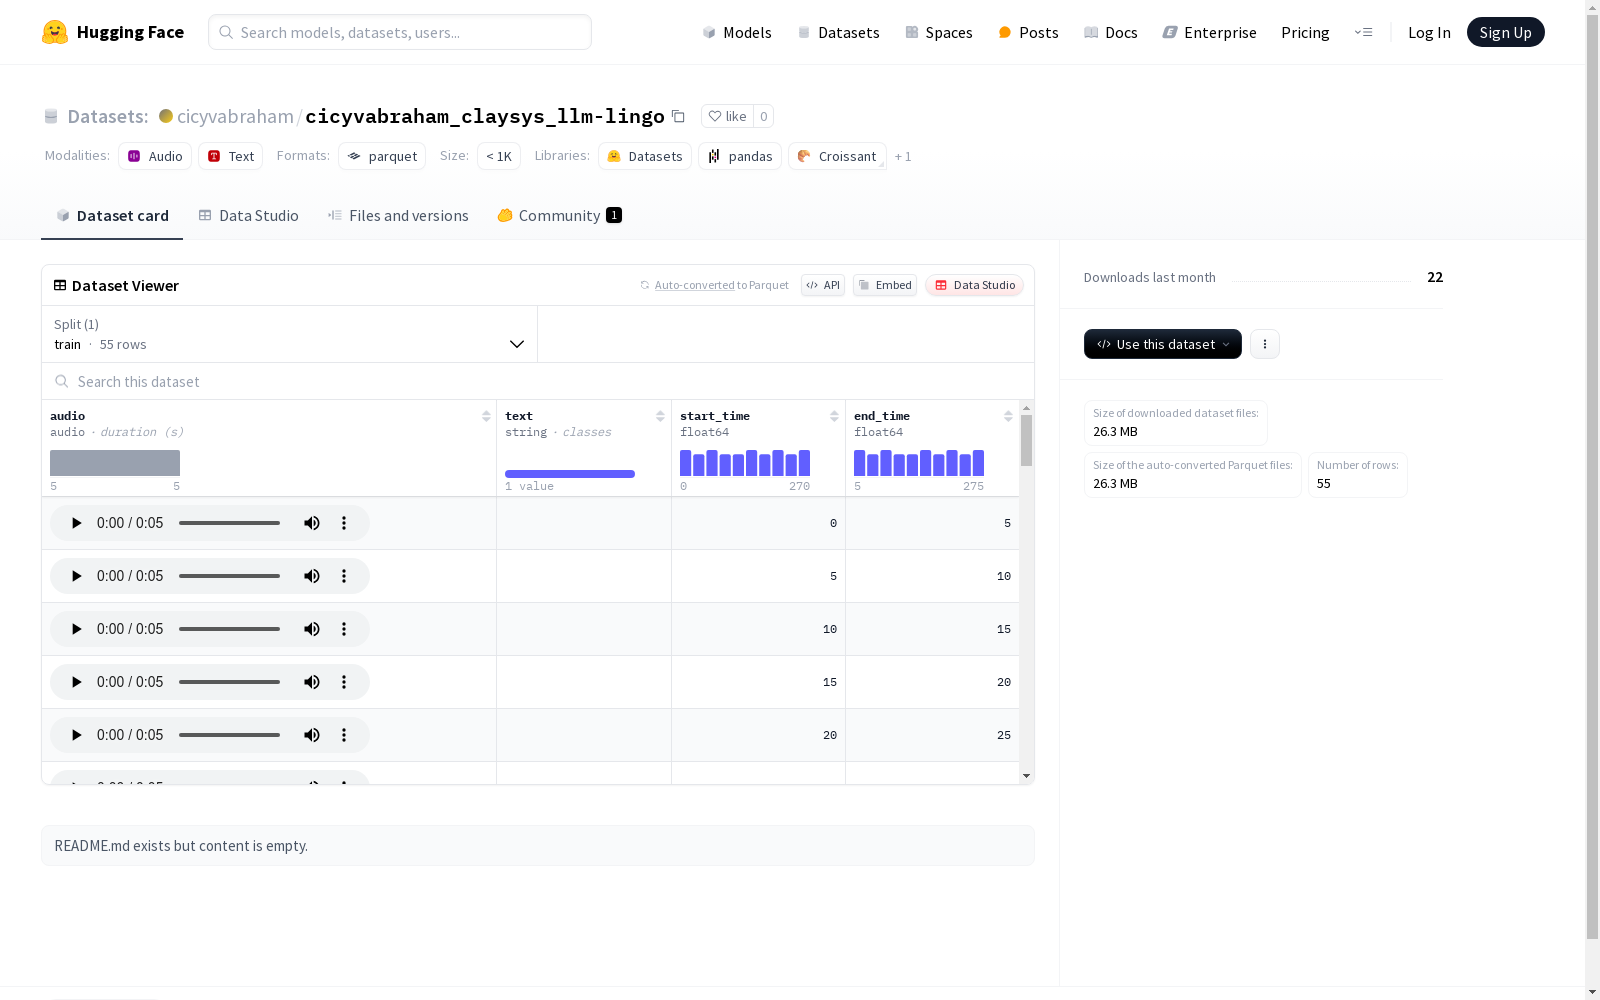Expand the Split train dropdown
The height and width of the screenshot is (1000, 1600).
pos(289,334)
